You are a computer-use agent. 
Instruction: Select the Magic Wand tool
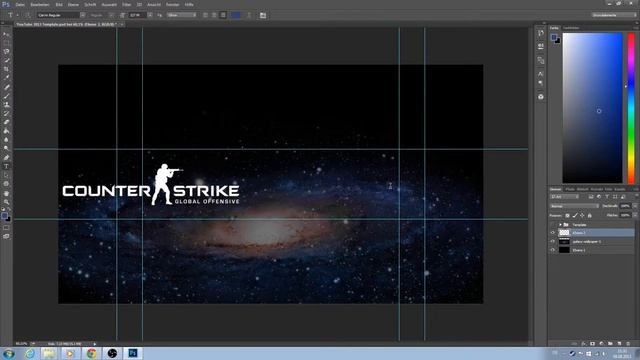click(x=6, y=60)
